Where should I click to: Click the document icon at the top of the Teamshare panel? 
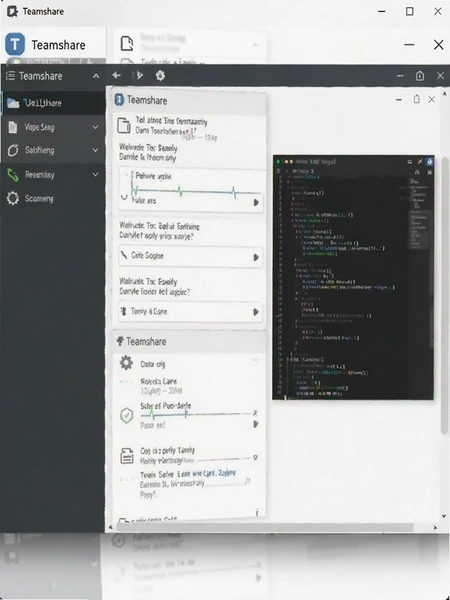pyautogui.click(x=124, y=126)
